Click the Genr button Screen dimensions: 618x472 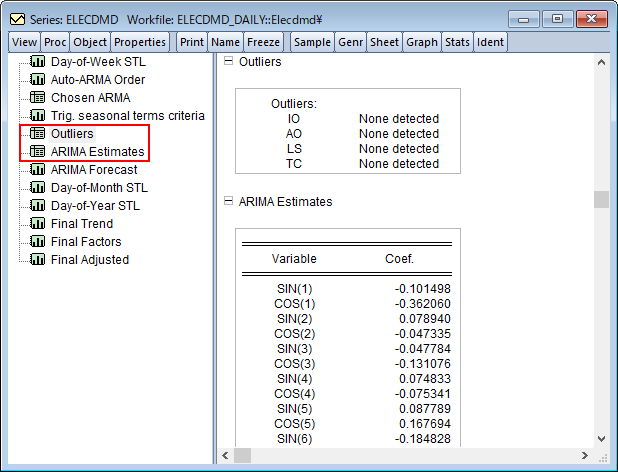[x=350, y=42]
